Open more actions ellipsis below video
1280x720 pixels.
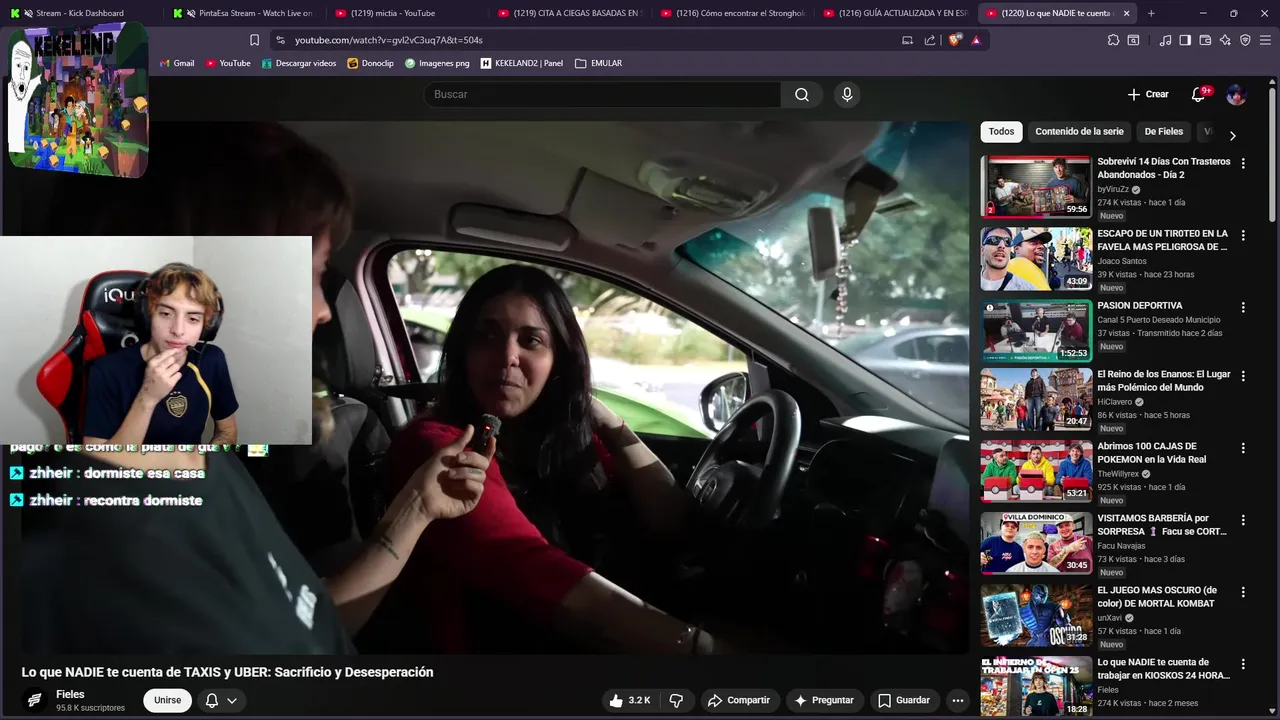click(x=957, y=700)
